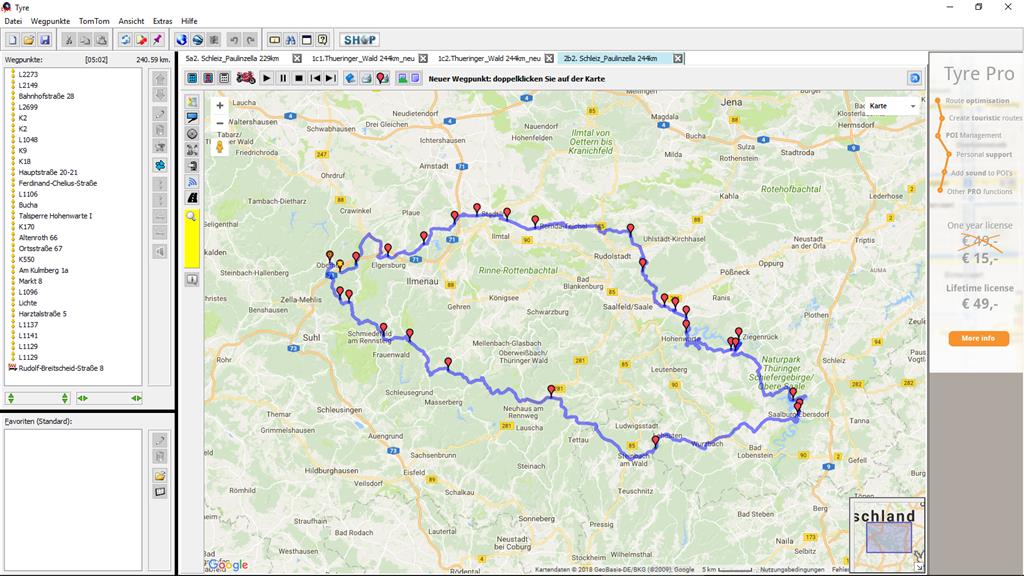Click the magnifier search icon on yellow bar
Viewport: 1024px width, 576px height.
coord(191,216)
